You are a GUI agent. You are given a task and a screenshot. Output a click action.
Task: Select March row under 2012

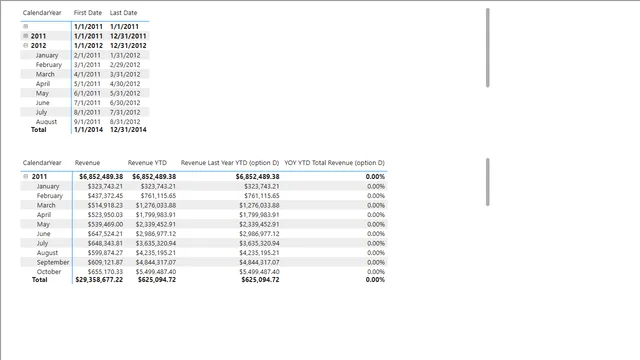pyautogui.click(x=85, y=74)
